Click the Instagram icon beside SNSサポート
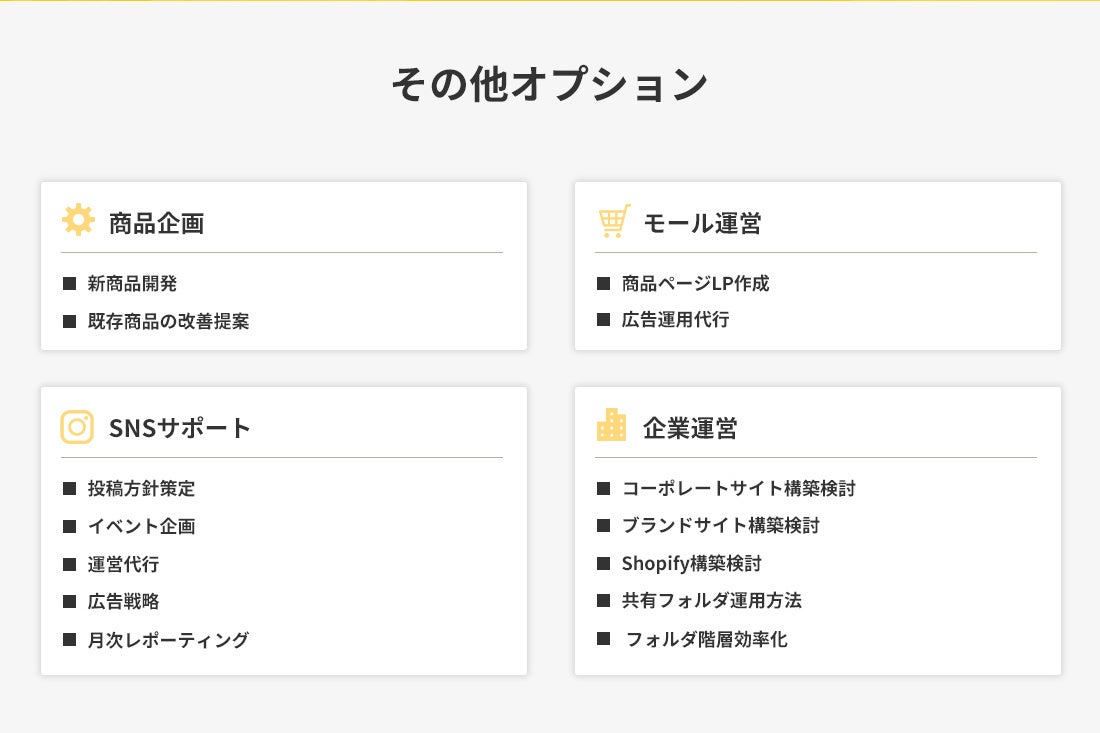The height and width of the screenshot is (733, 1100). pos(77,427)
